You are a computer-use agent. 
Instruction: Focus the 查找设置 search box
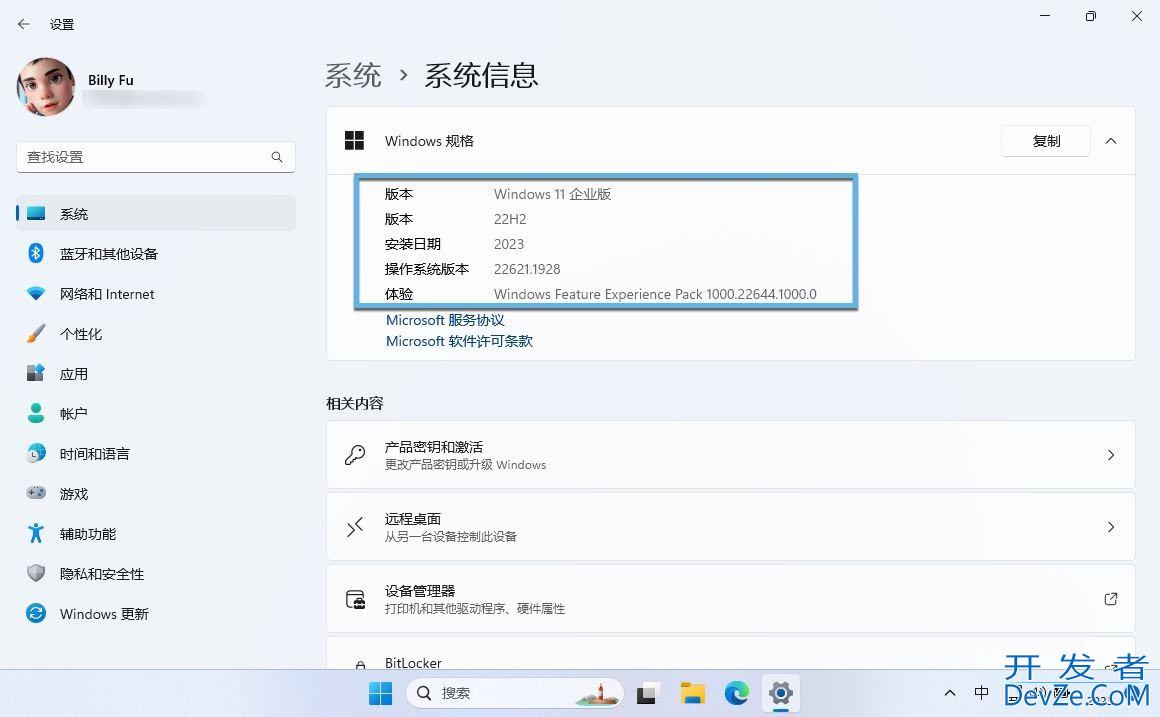pyautogui.click(x=155, y=157)
